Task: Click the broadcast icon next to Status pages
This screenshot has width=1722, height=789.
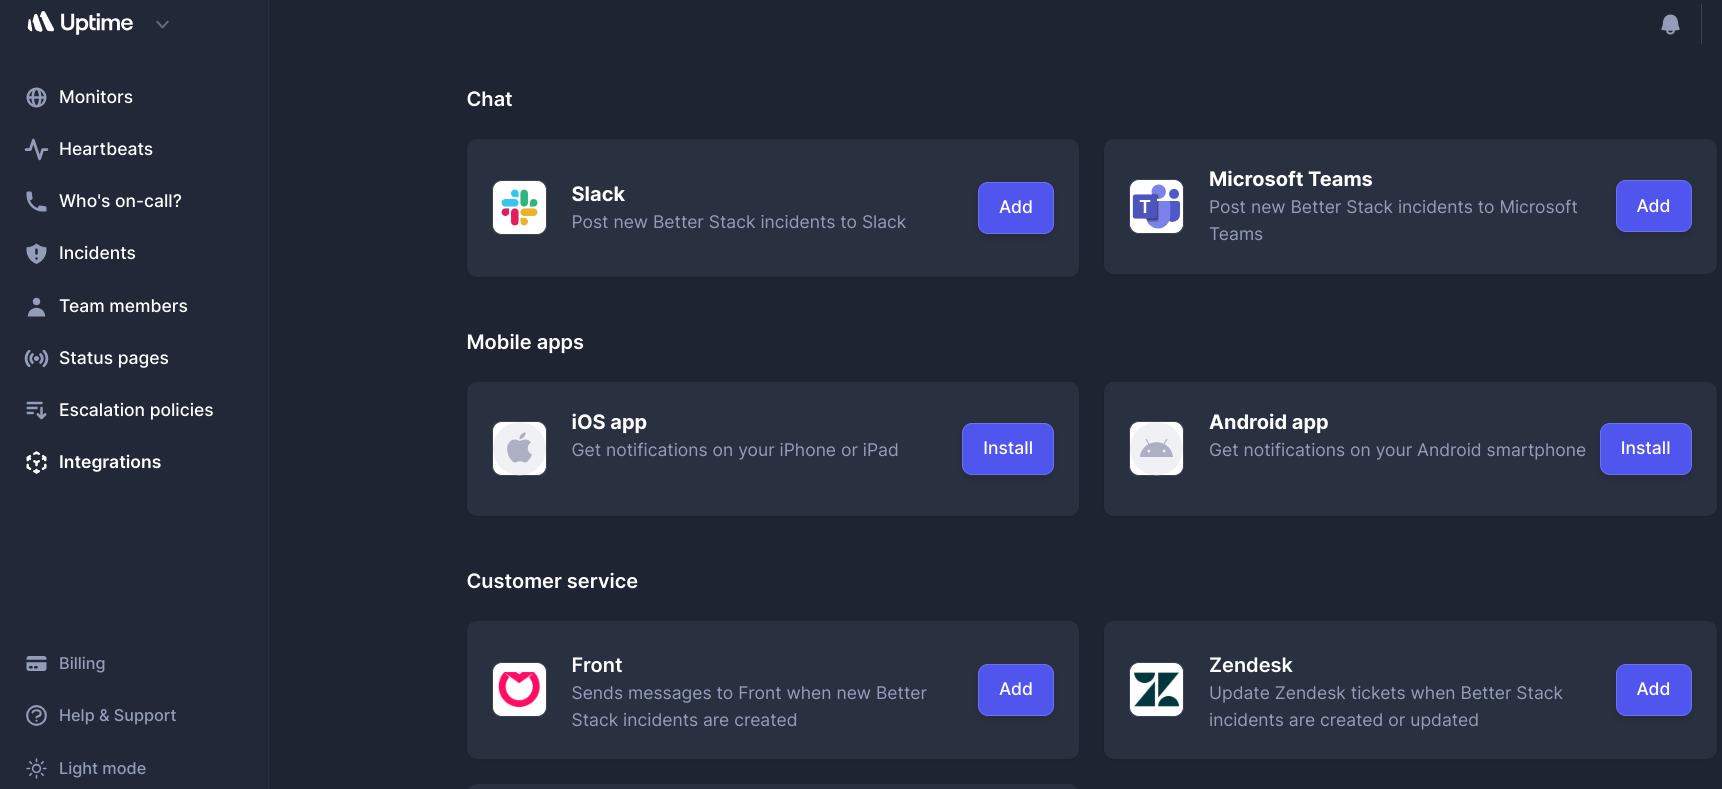Action: [36, 357]
